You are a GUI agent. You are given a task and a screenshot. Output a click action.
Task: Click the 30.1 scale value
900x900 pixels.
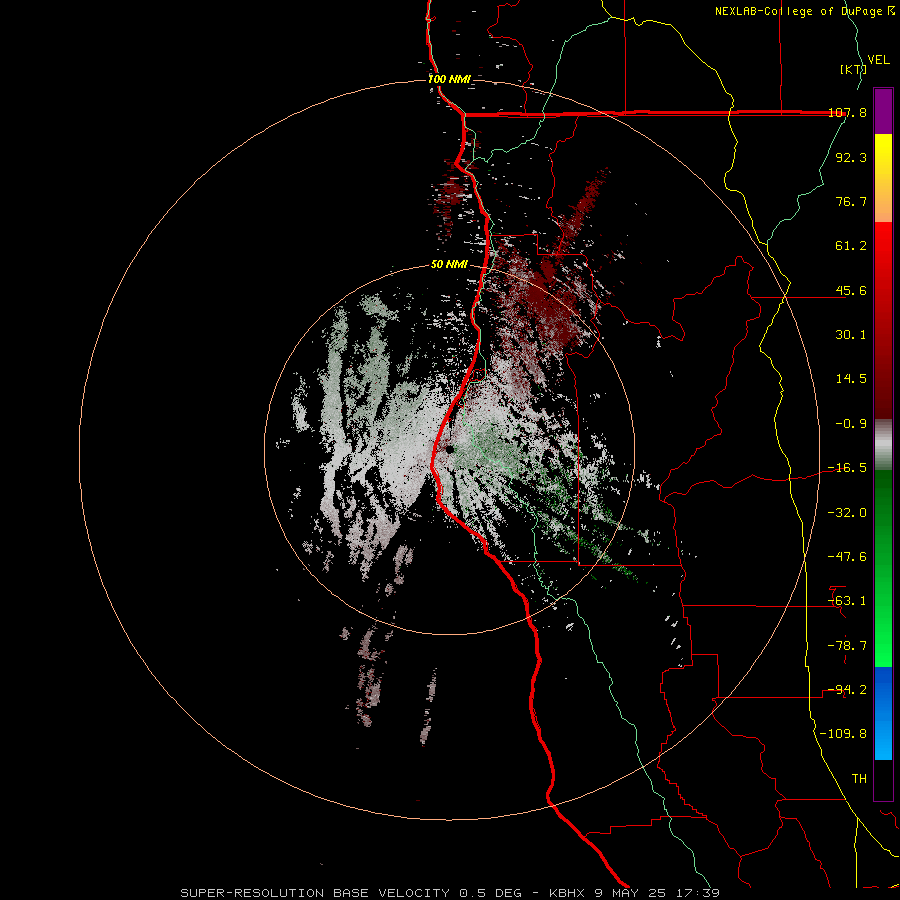click(851, 335)
